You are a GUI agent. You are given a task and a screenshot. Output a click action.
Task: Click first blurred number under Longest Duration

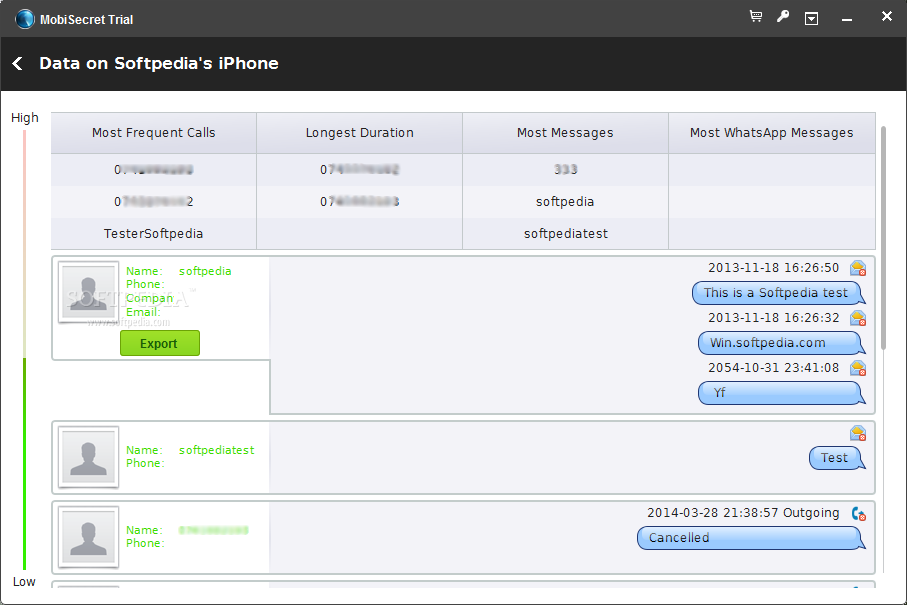[359, 169]
